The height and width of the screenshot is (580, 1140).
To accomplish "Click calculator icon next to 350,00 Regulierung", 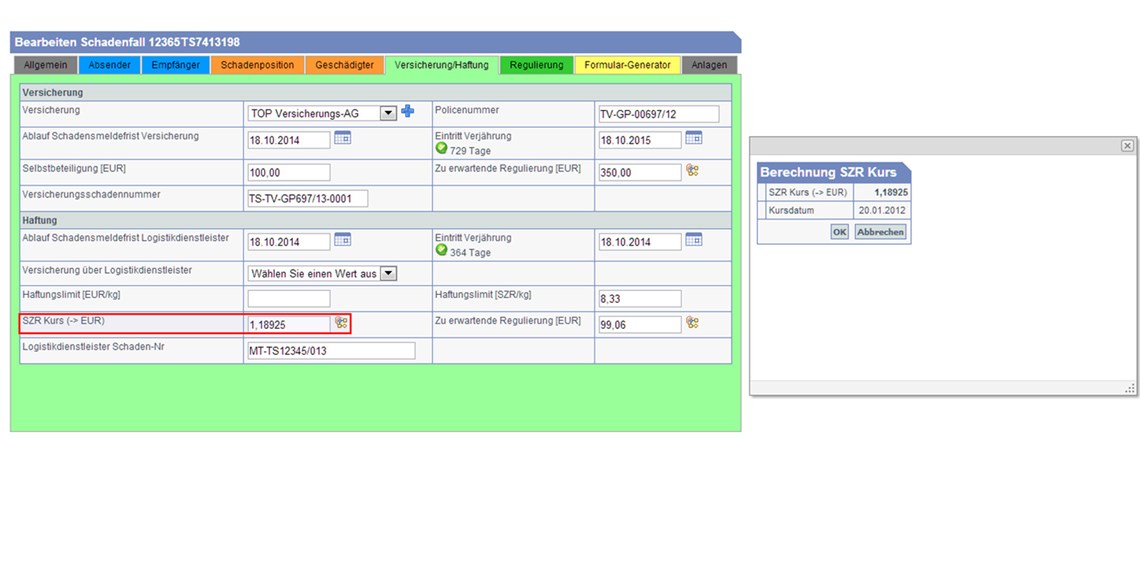I will click(692, 171).
